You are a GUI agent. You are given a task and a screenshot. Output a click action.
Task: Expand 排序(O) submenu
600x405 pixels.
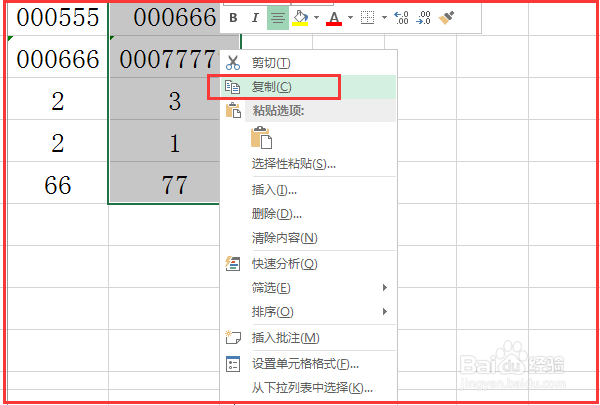click(309, 312)
